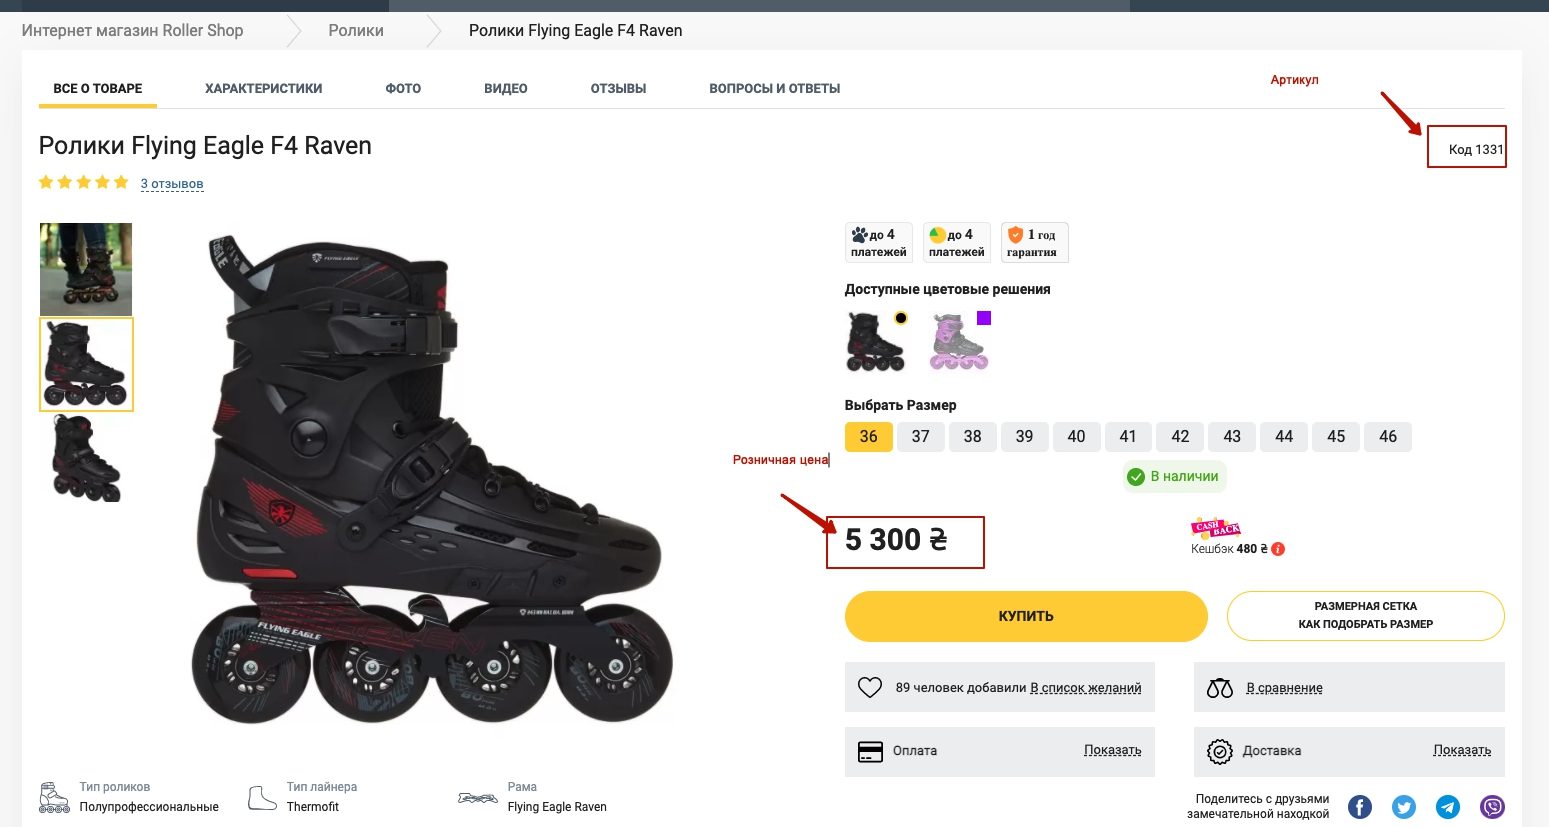
Task: Open the Характеристики tab
Action: [x=264, y=89]
